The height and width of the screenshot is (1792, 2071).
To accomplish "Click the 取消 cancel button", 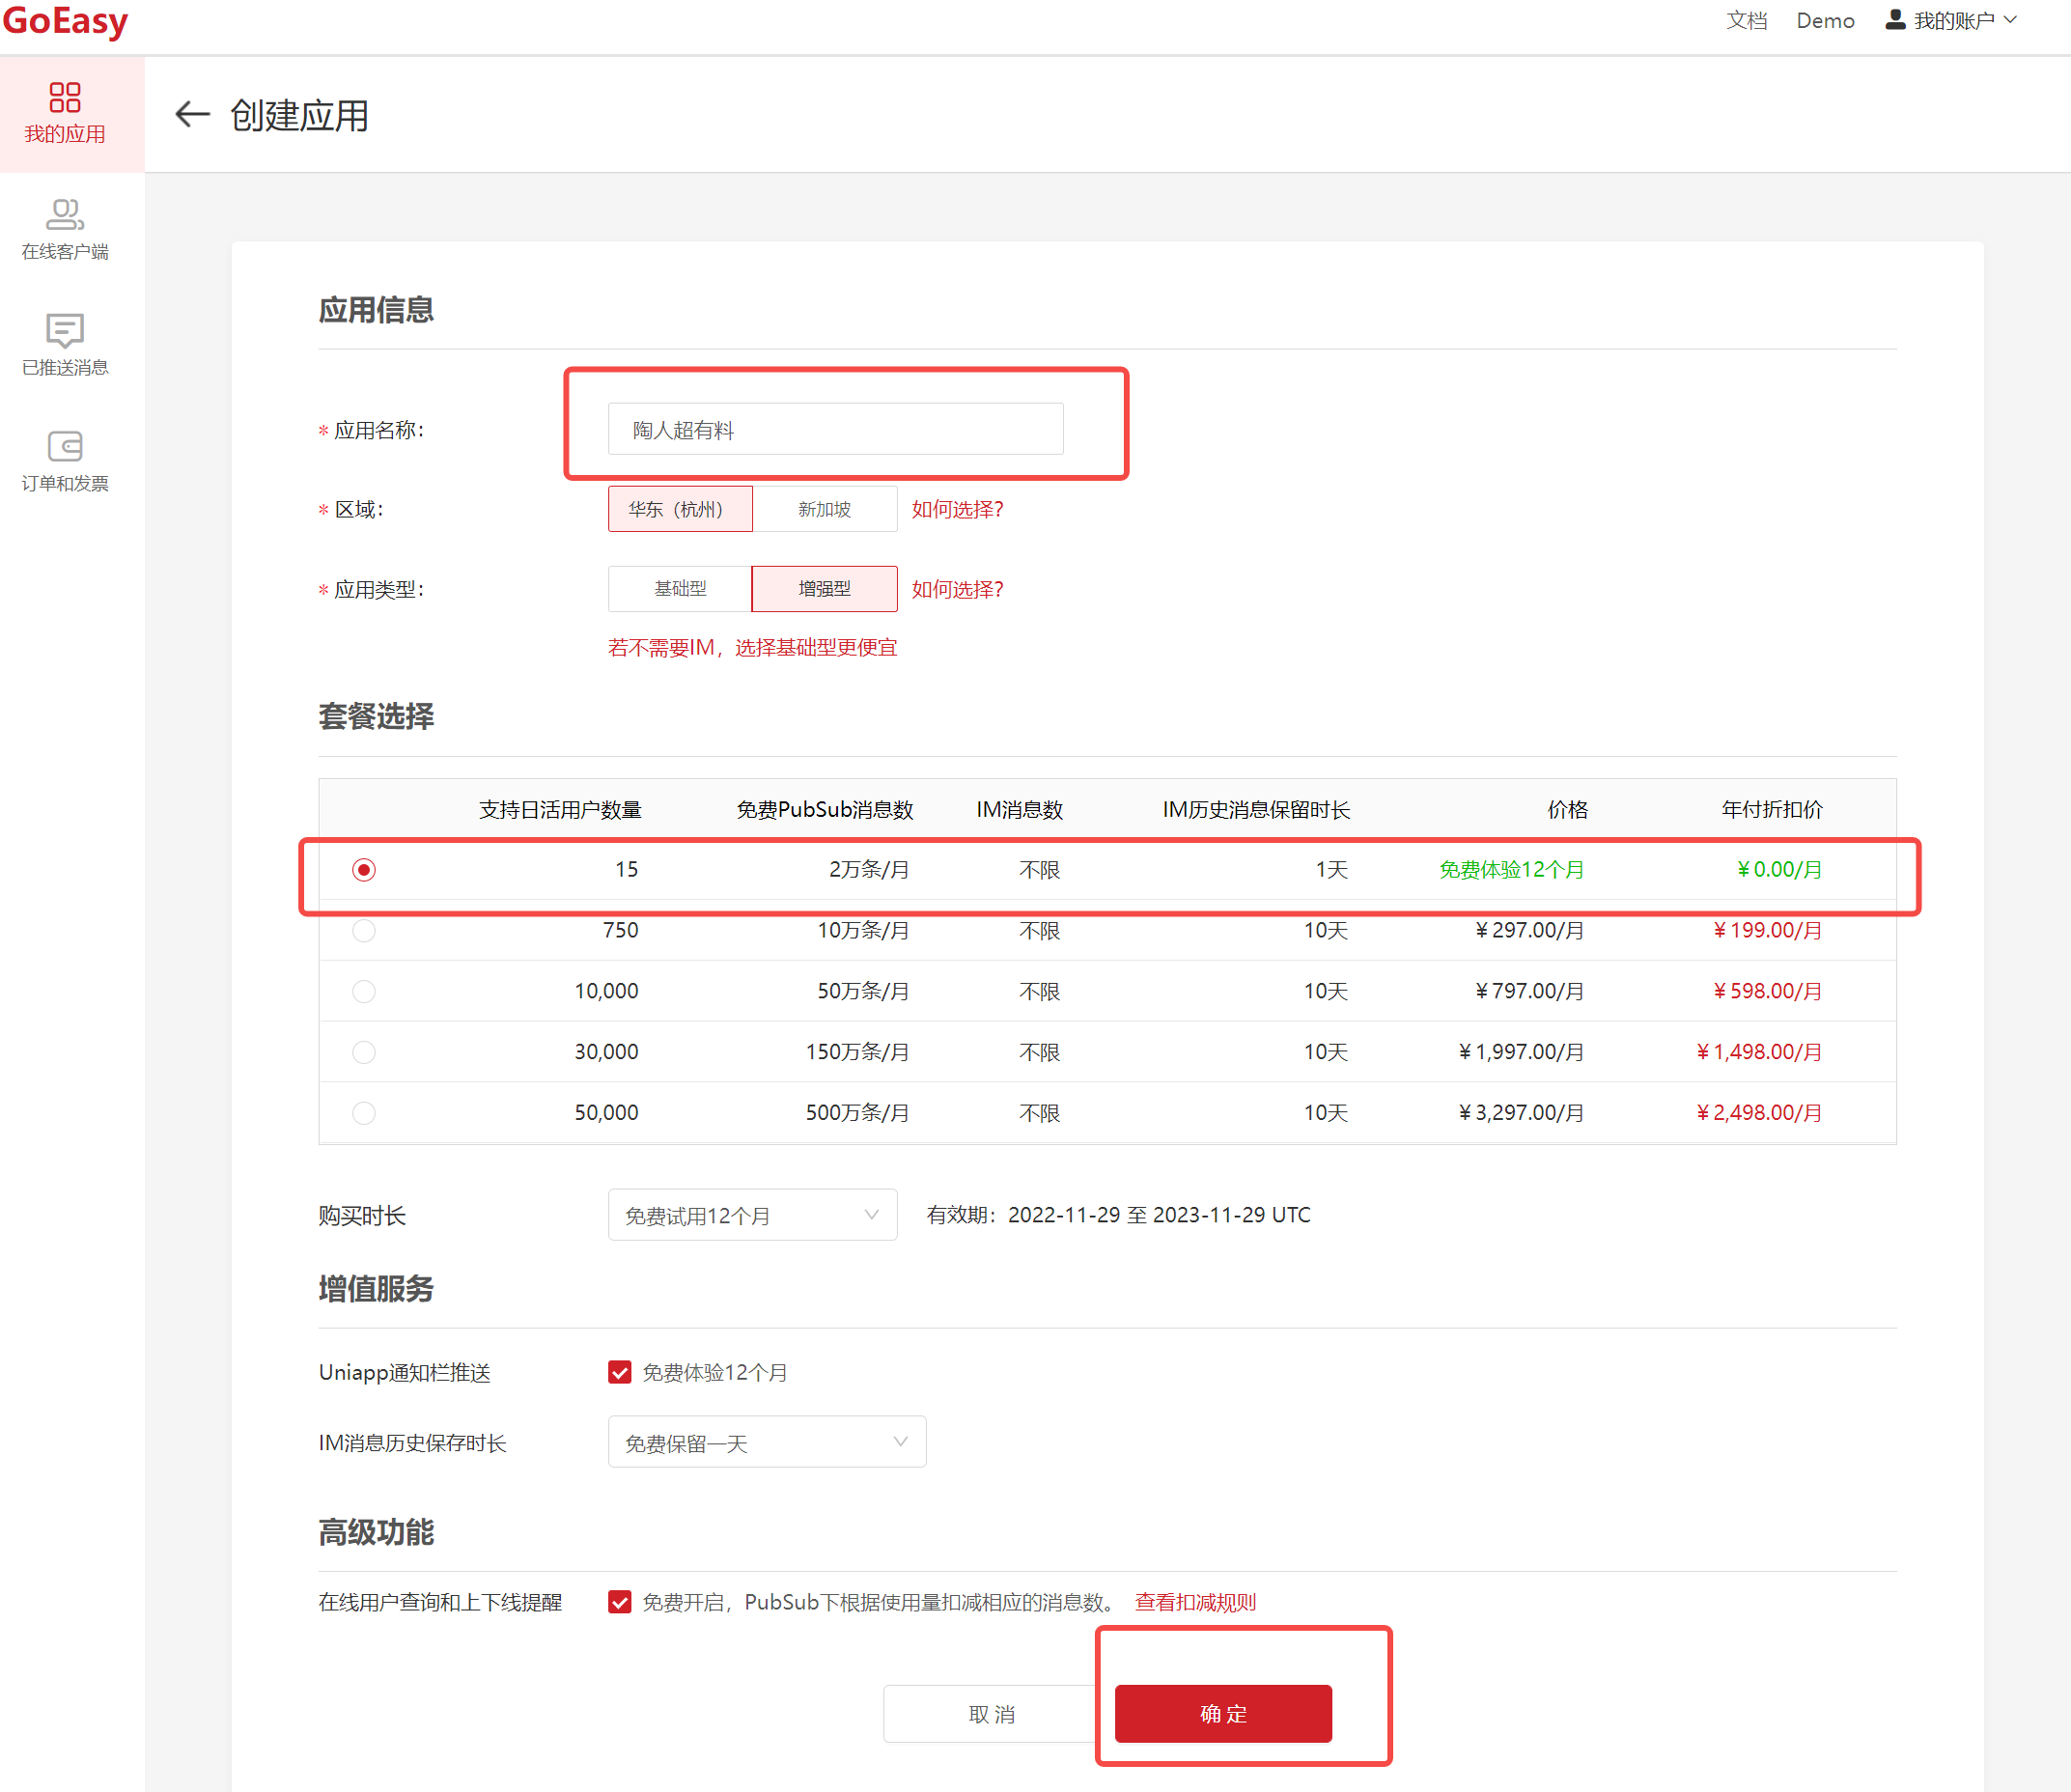I will pyautogui.click(x=991, y=1714).
